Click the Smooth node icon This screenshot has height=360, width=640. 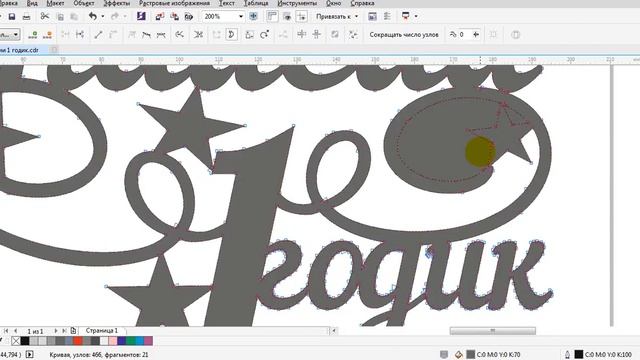pos(146,35)
